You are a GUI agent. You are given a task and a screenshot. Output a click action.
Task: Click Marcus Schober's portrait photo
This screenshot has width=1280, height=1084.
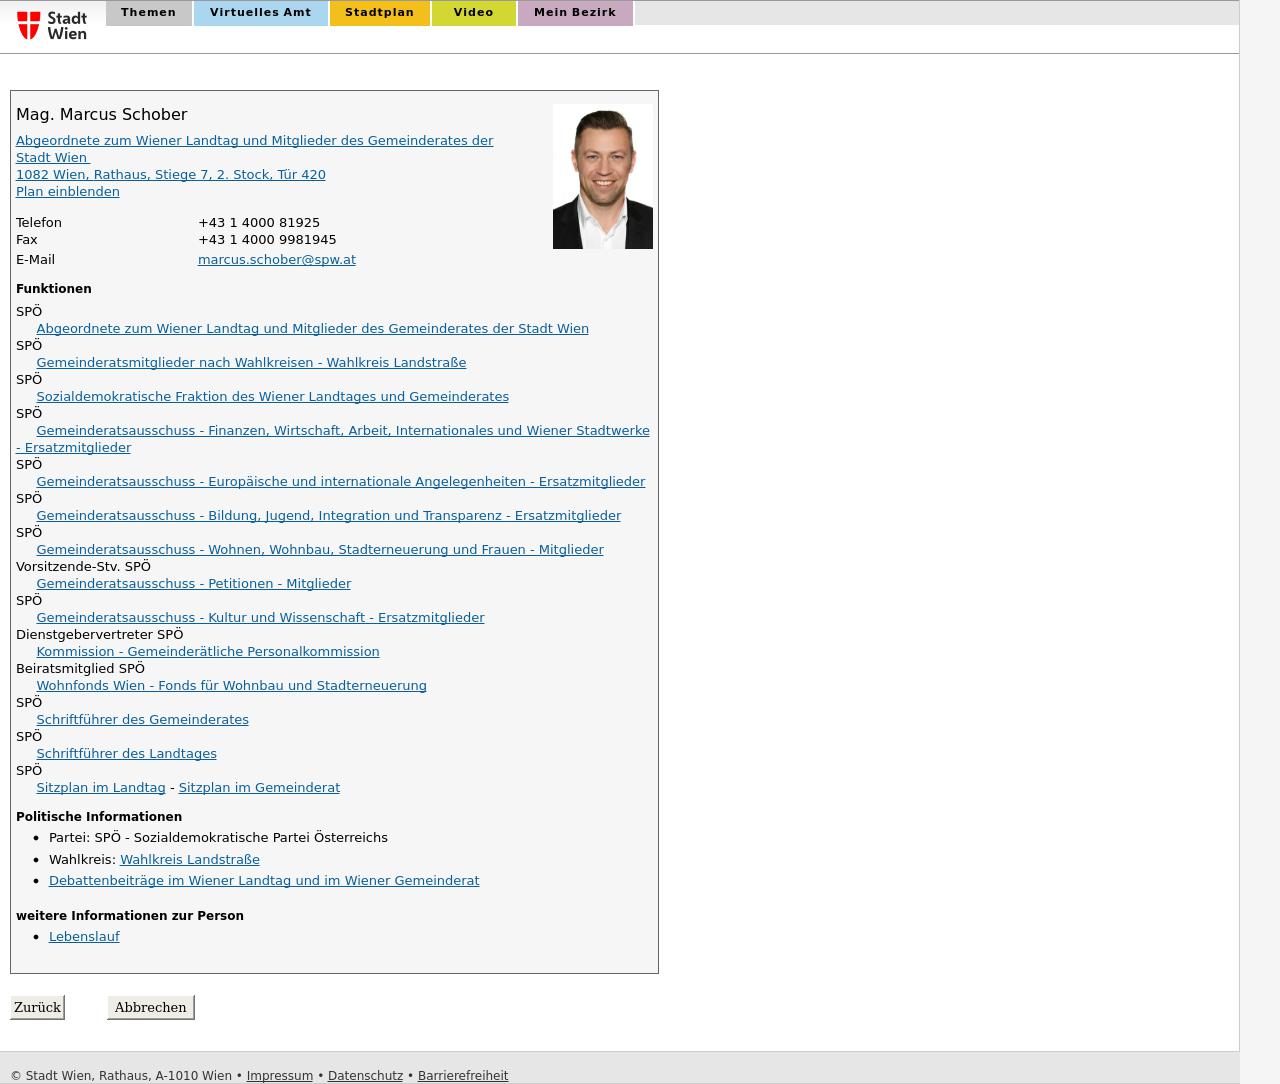[602, 176]
